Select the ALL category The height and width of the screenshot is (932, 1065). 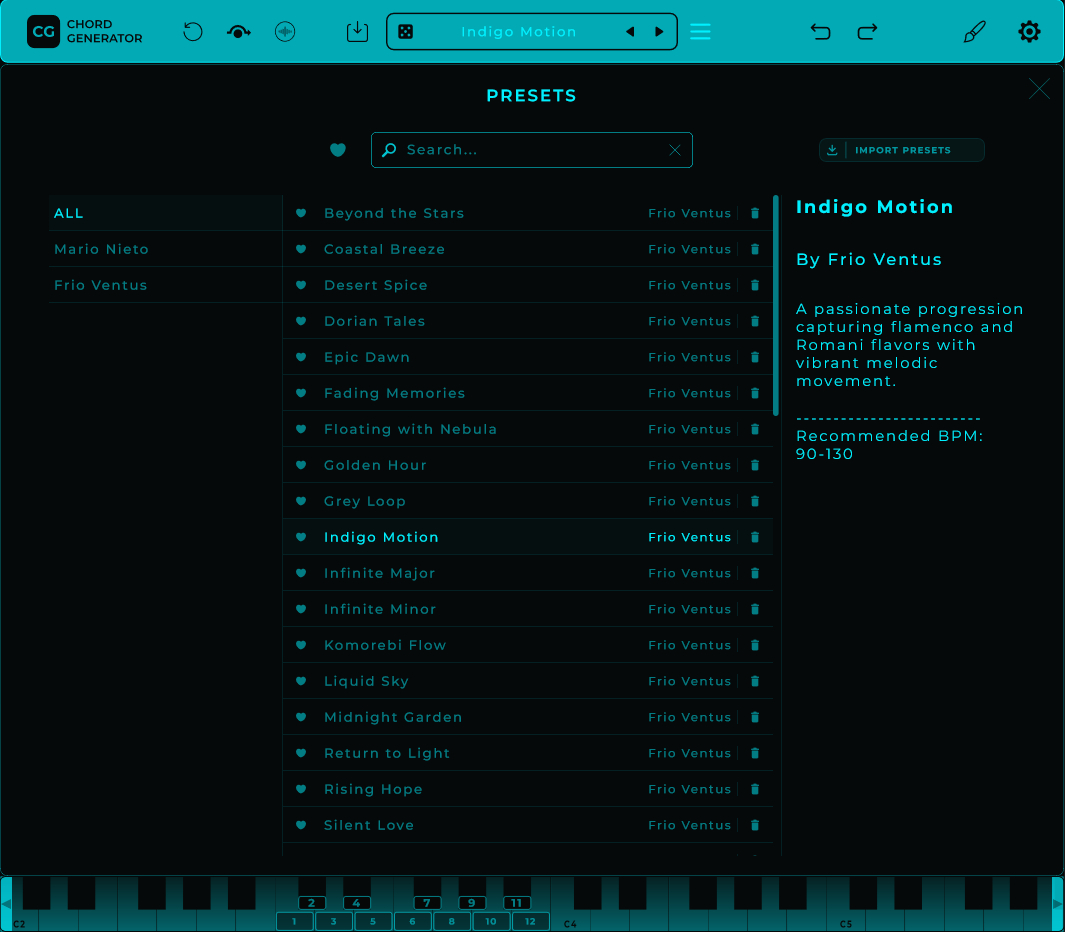pos(165,213)
